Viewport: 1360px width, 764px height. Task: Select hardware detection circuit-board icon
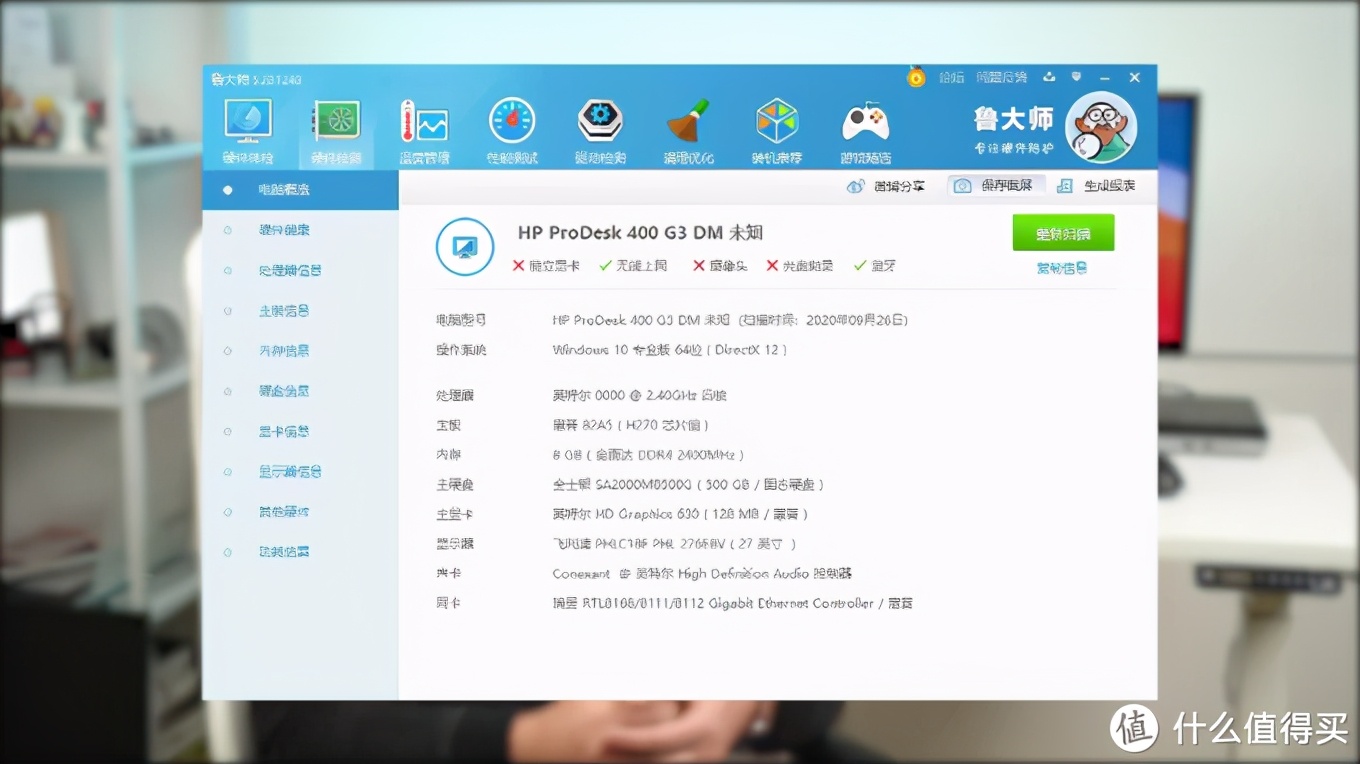(336, 121)
